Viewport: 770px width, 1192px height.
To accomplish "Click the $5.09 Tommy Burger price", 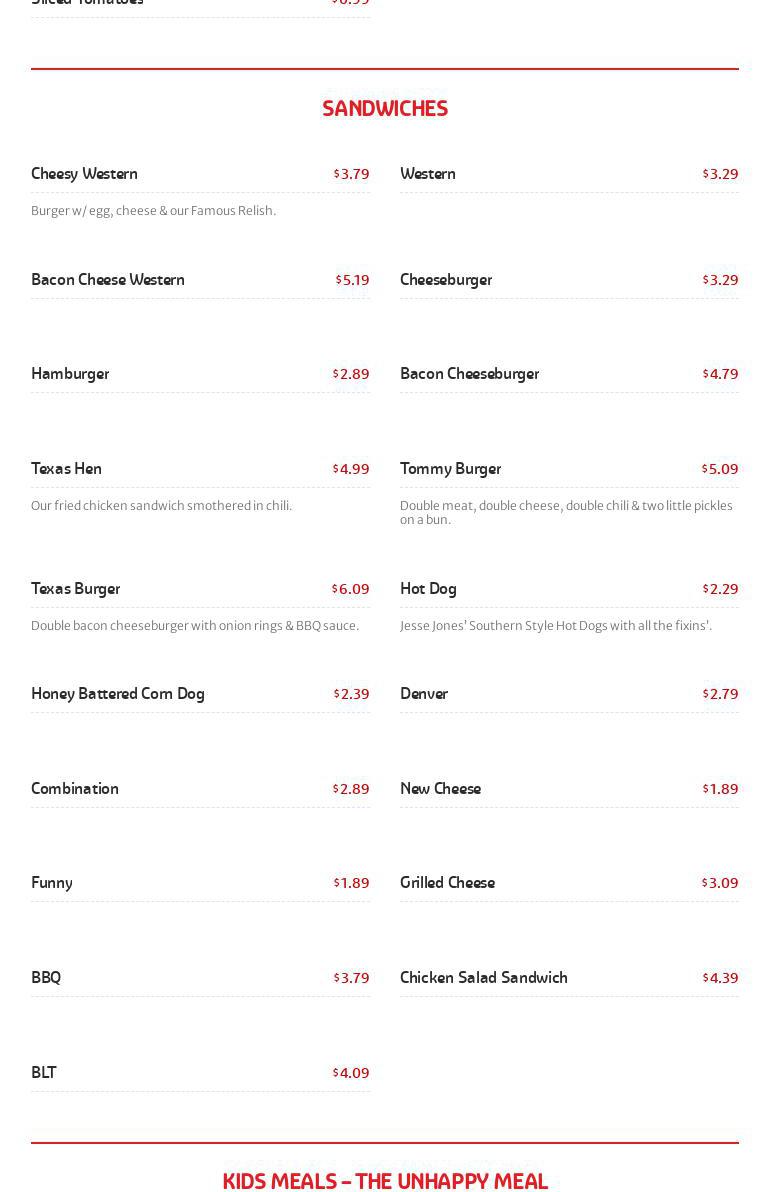I will point(720,469).
